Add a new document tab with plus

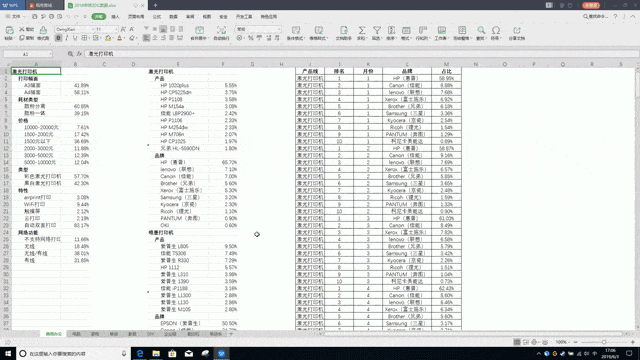pyautogui.click(x=156, y=5)
